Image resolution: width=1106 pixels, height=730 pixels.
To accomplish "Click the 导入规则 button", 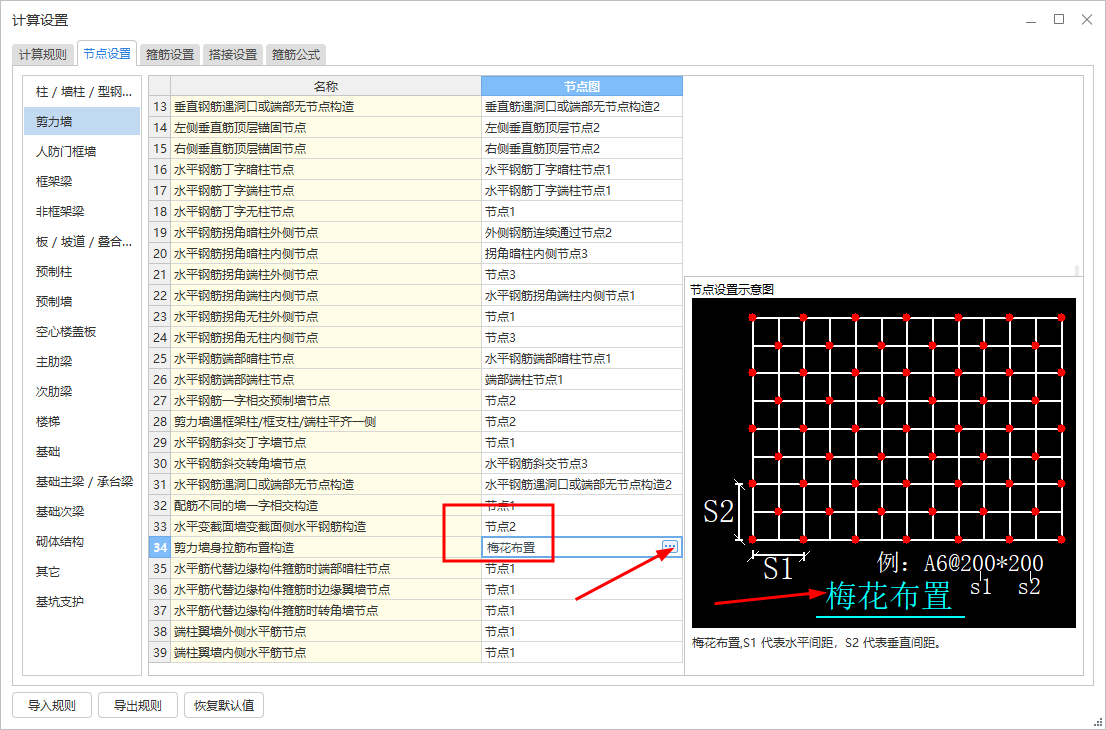I will coord(51,705).
